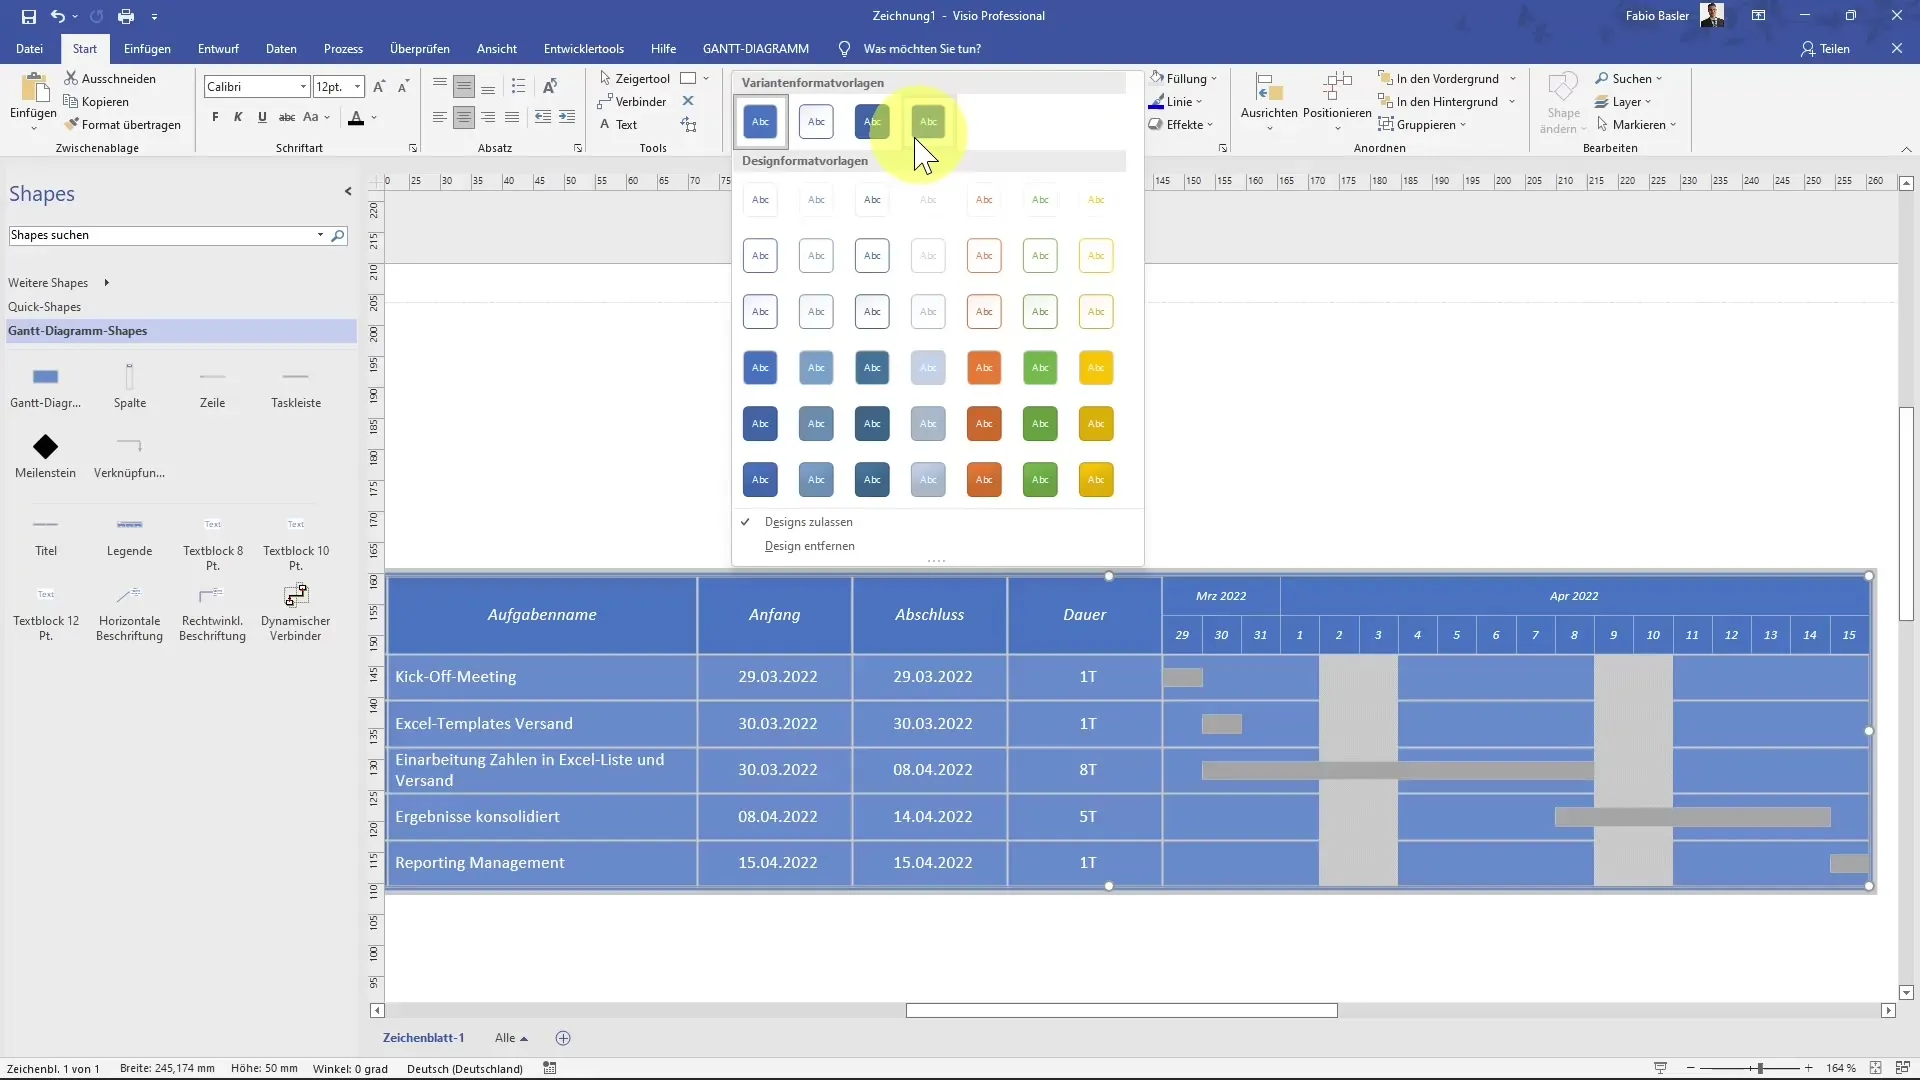1920x1080 pixels.
Task: Click the Ausschneiden scissors button
Action: (x=110, y=78)
